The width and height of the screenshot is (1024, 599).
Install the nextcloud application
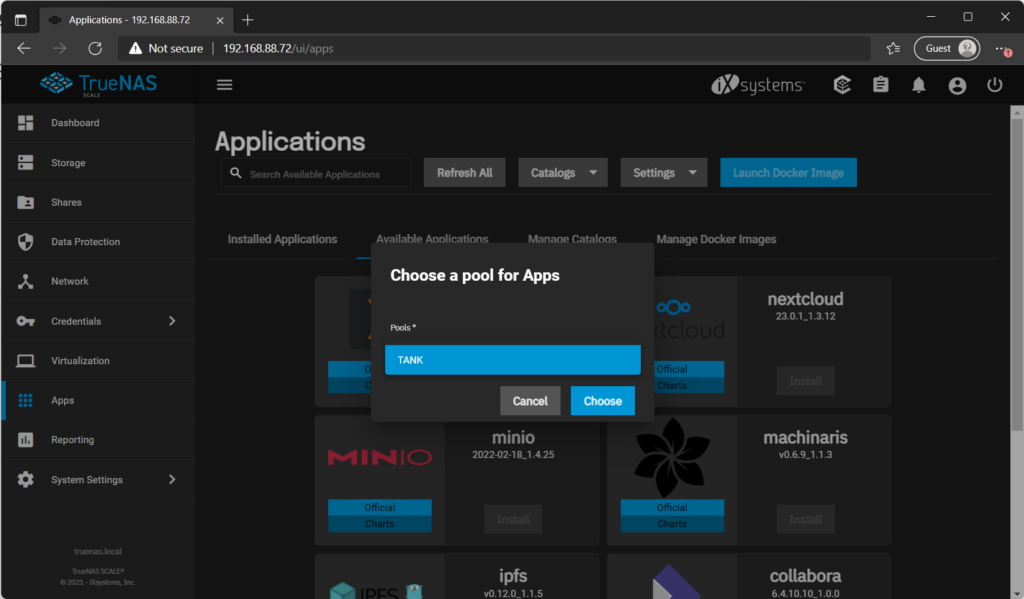(806, 381)
